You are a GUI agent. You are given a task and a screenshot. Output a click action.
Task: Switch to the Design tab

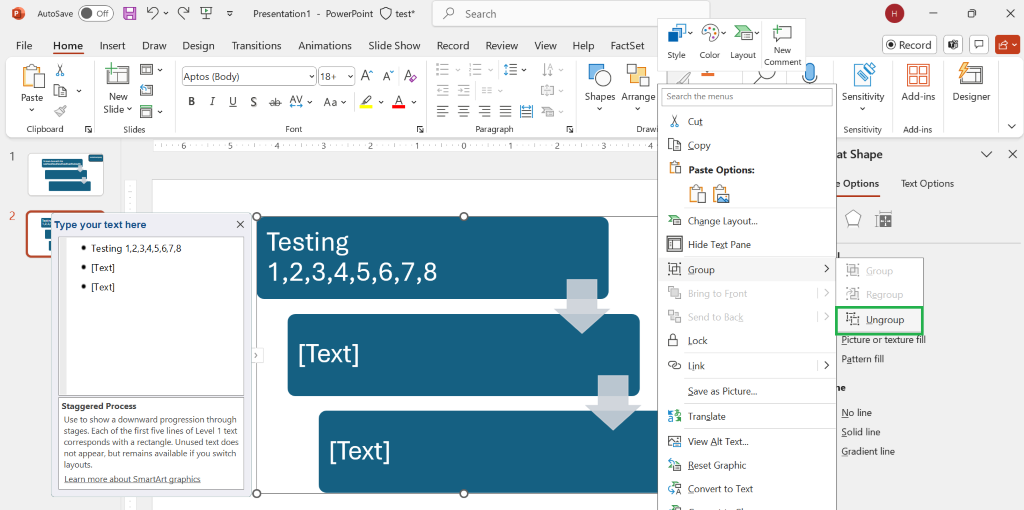tap(199, 46)
